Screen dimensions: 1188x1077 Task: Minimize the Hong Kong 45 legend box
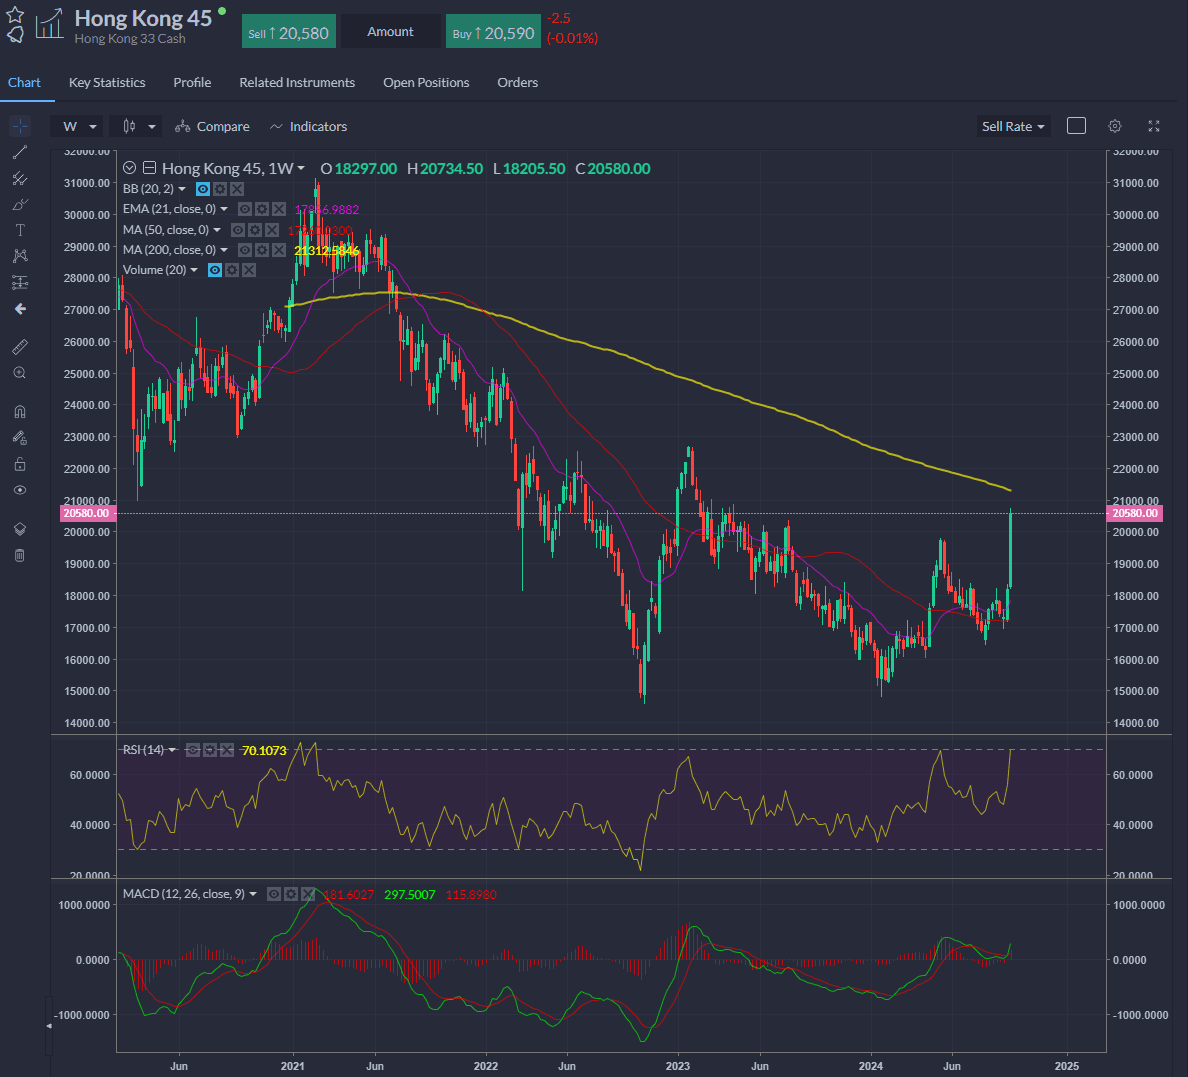tap(149, 168)
